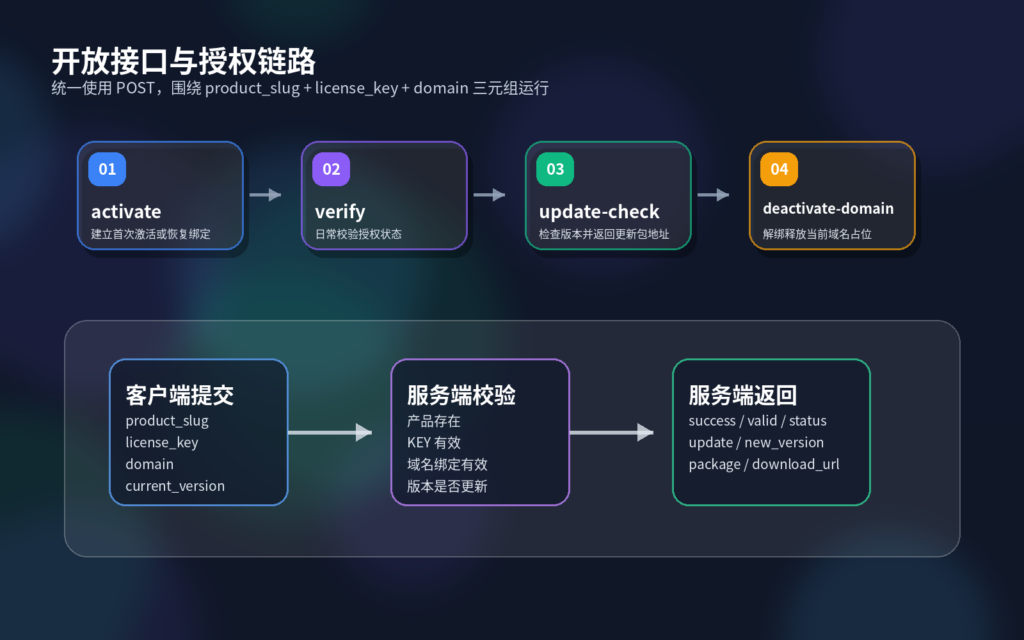1024x640 pixels.
Task: Click the arrow between 客户端提交 and 服务端校验
Action: tap(331, 432)
